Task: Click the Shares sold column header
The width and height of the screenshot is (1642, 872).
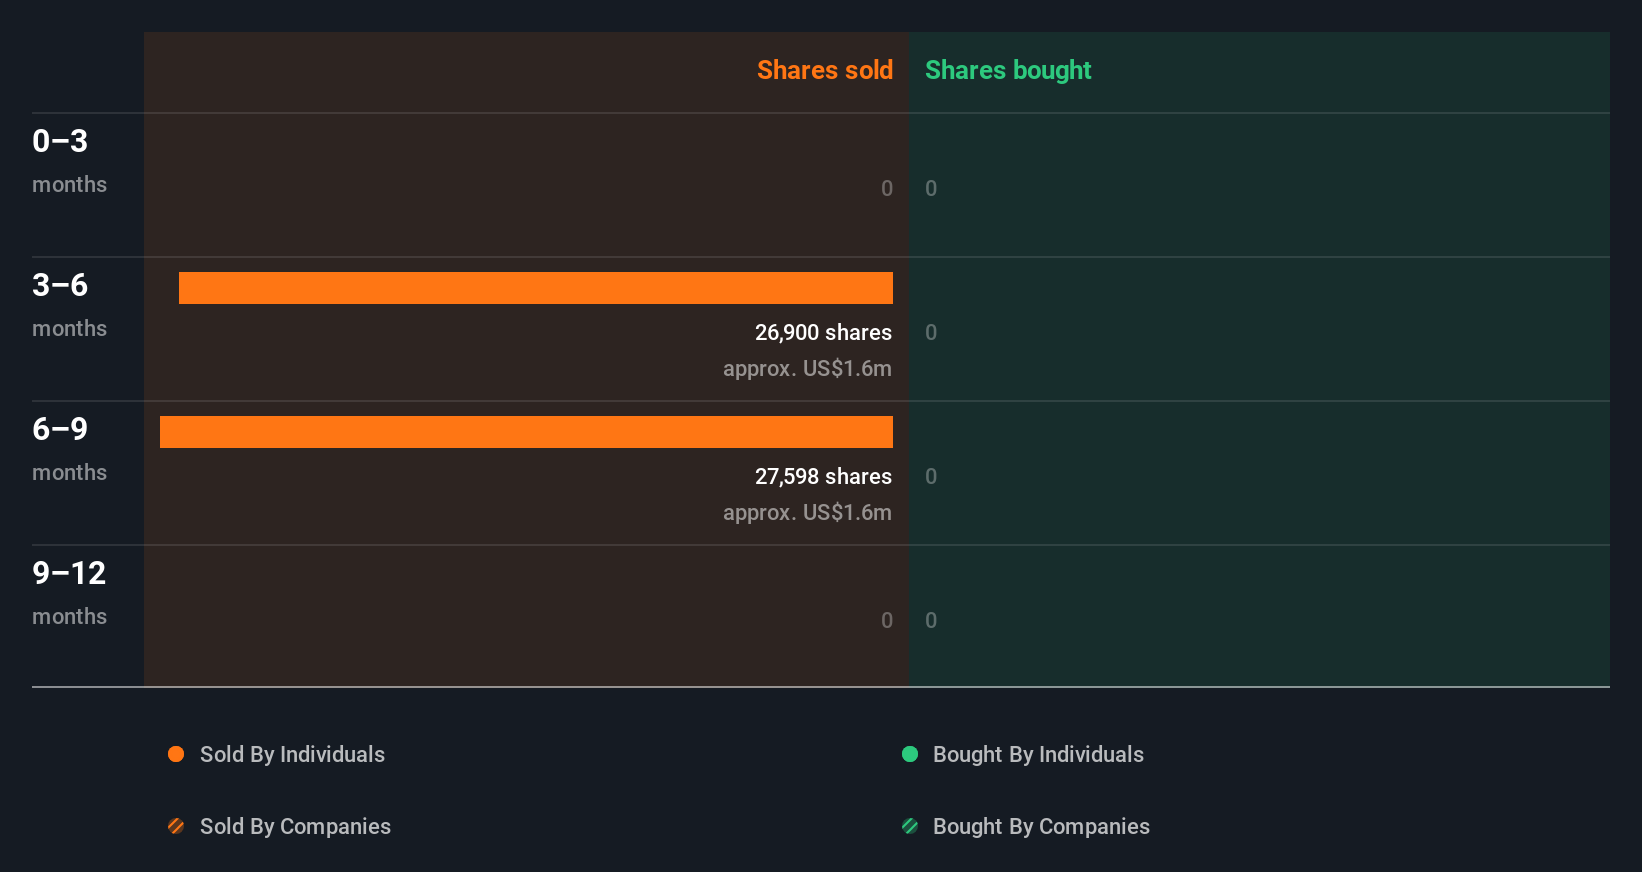Action: pyautogui.click(x=825, y=70)
